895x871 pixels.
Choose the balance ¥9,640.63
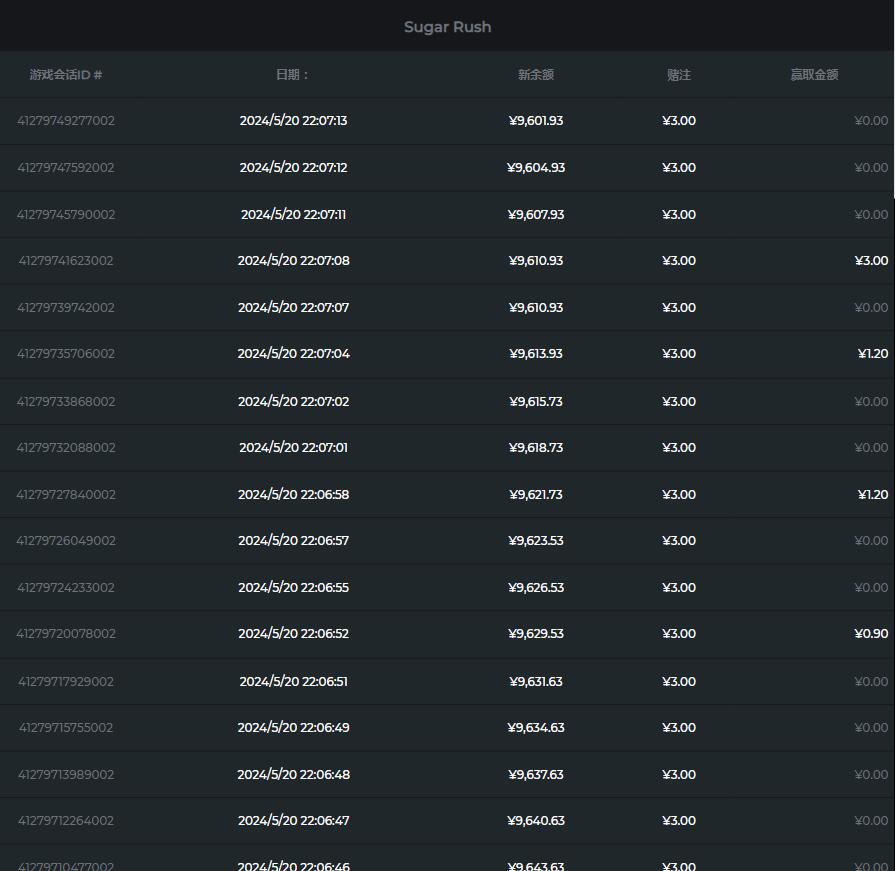[536, 821]
